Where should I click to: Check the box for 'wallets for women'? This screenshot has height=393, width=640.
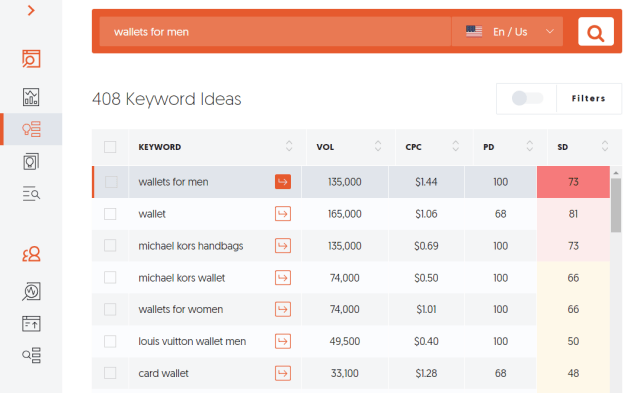pyautogui.click(x=110, y=309)
